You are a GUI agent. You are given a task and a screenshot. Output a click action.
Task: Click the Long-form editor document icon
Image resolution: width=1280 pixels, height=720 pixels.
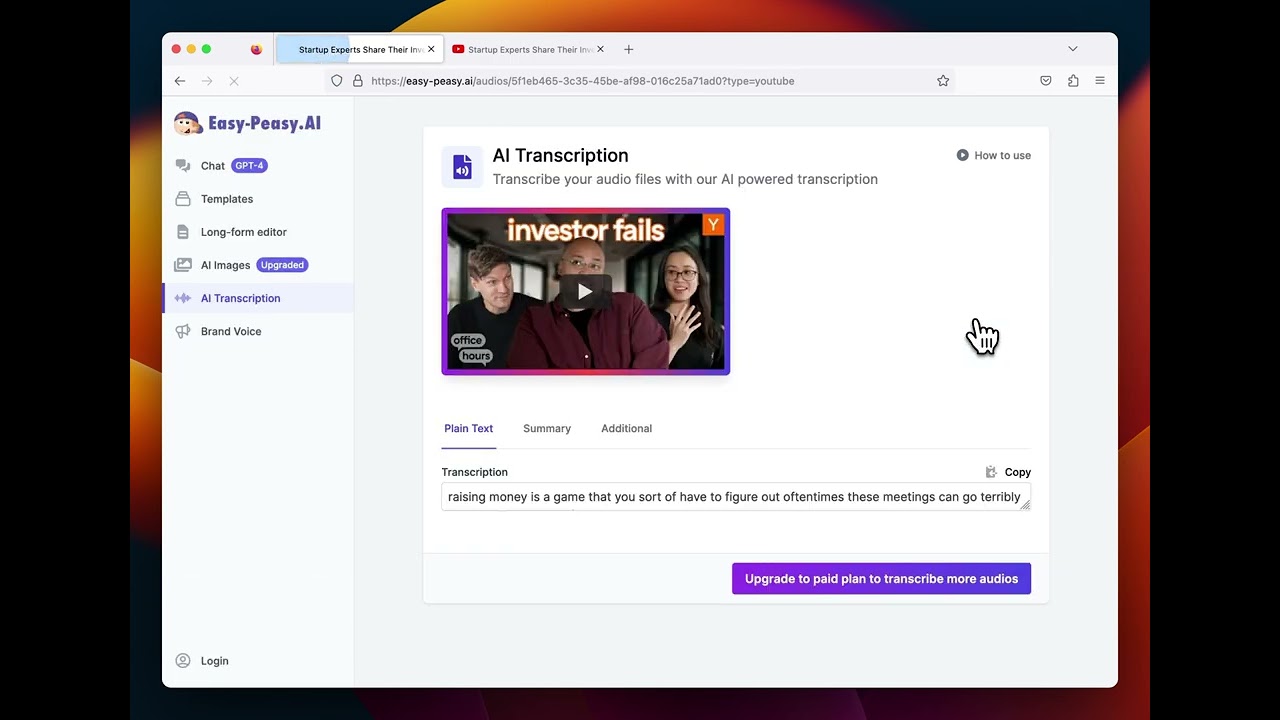pyautogui.click(x=182, y=232)
